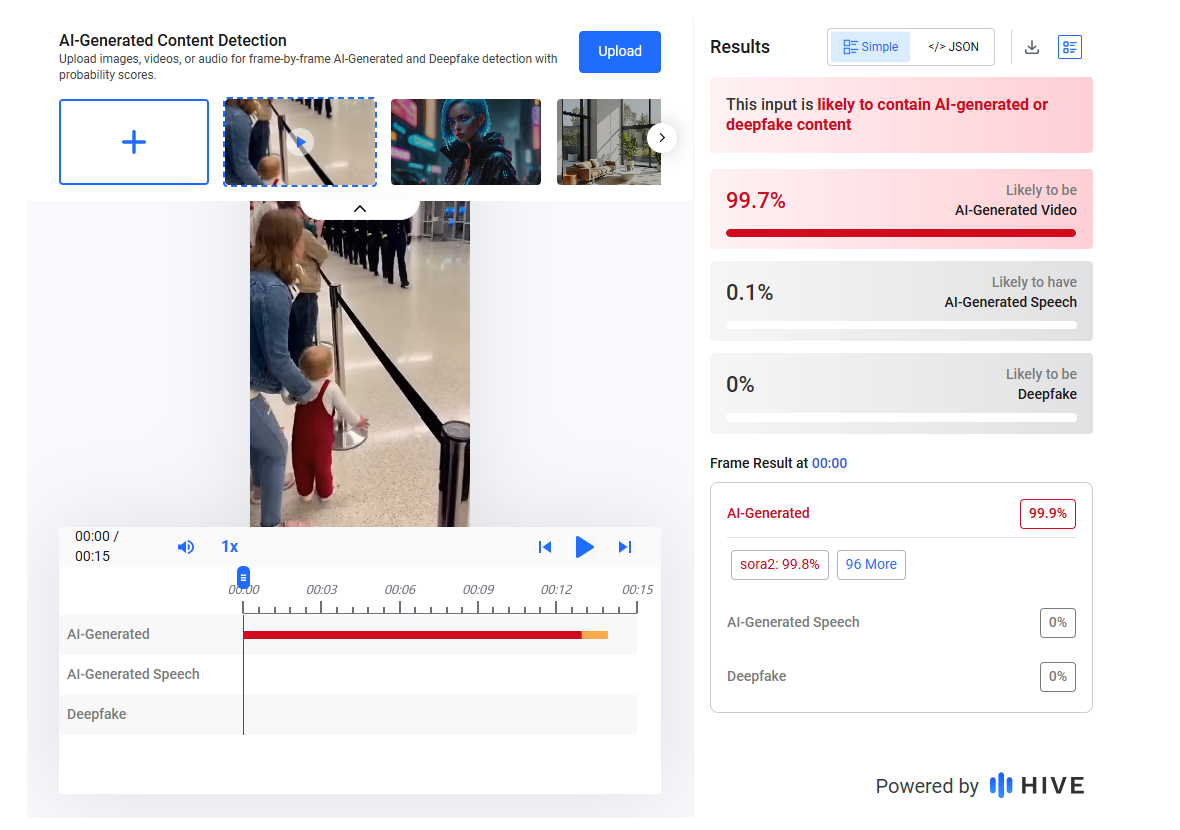Select the airport toddler video thumbnail
The width and height of the screenshot is (1180, 830).
click(x=300, y=142)
